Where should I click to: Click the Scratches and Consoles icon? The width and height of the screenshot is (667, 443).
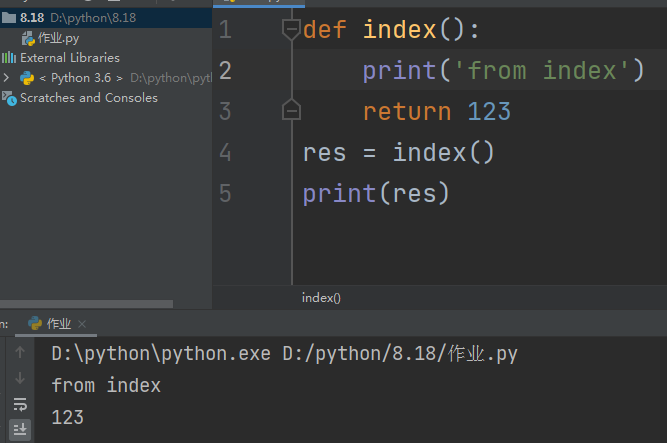click(x=9, y=98)
